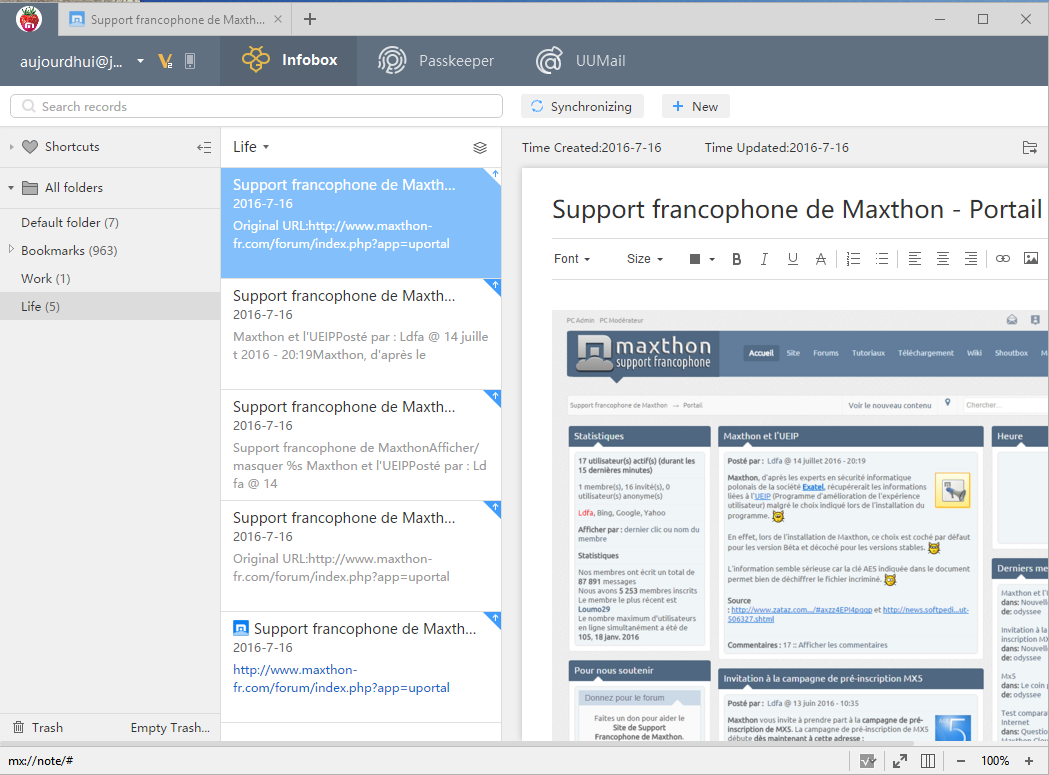Click the split screen icon in status bar

tap(928, 761)
